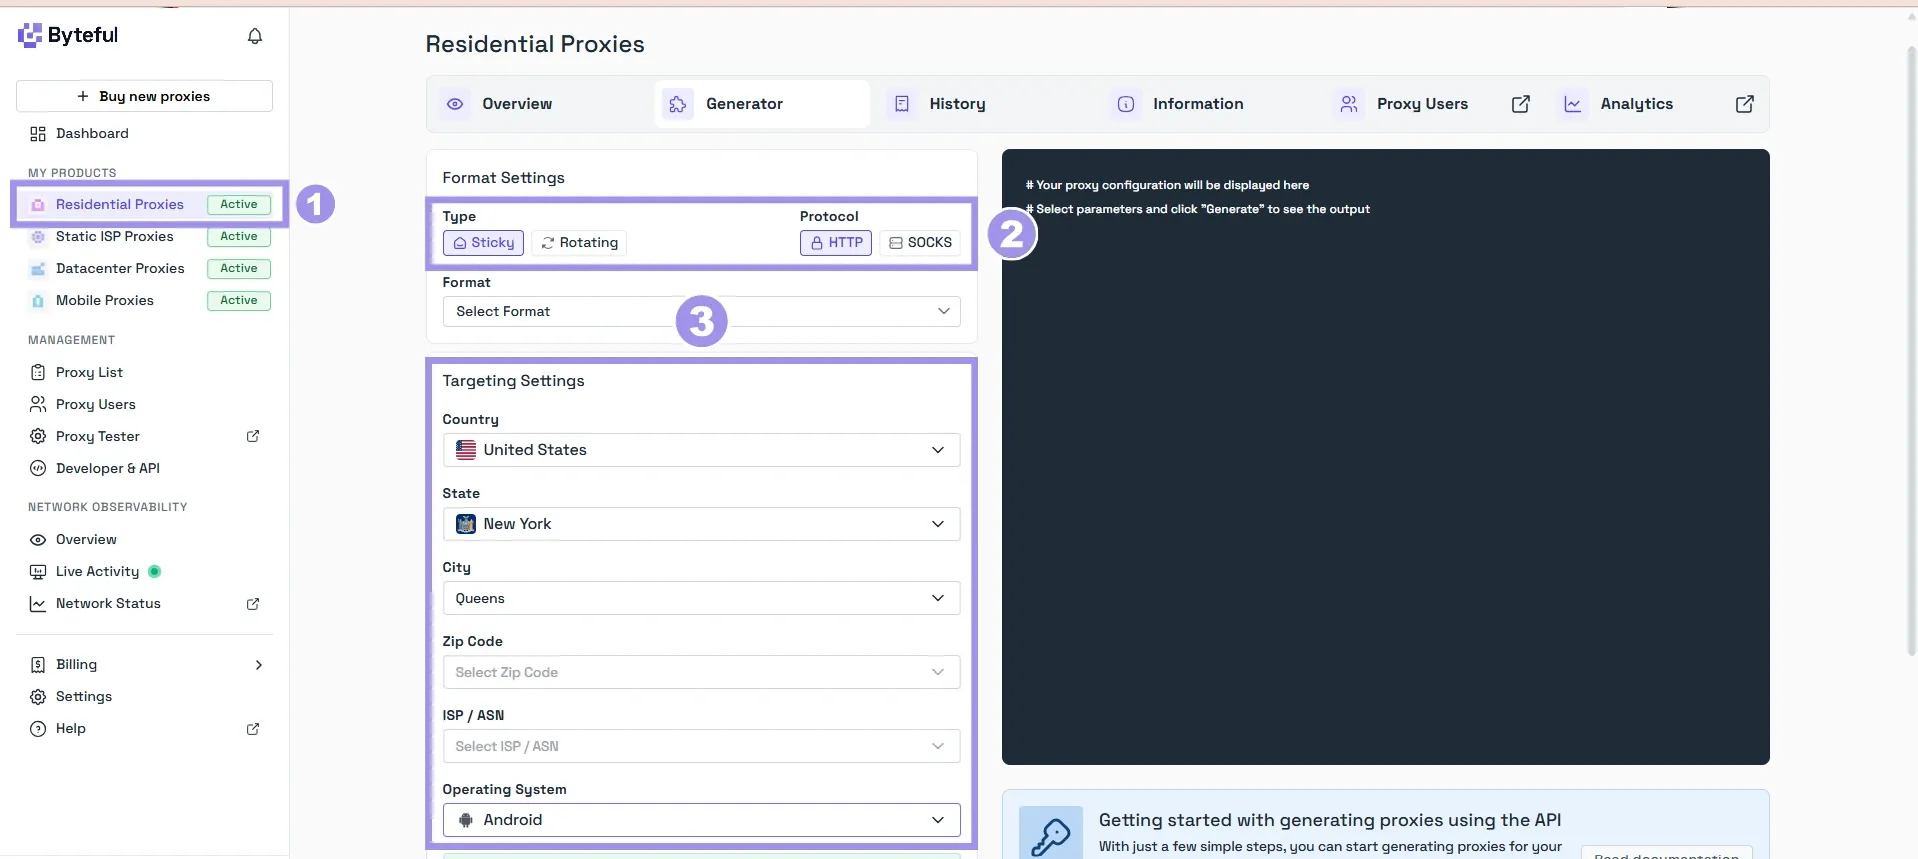
Task: Click the Datacenter Proxies icon
Action: pyautogui.click(x=38, y=269)
